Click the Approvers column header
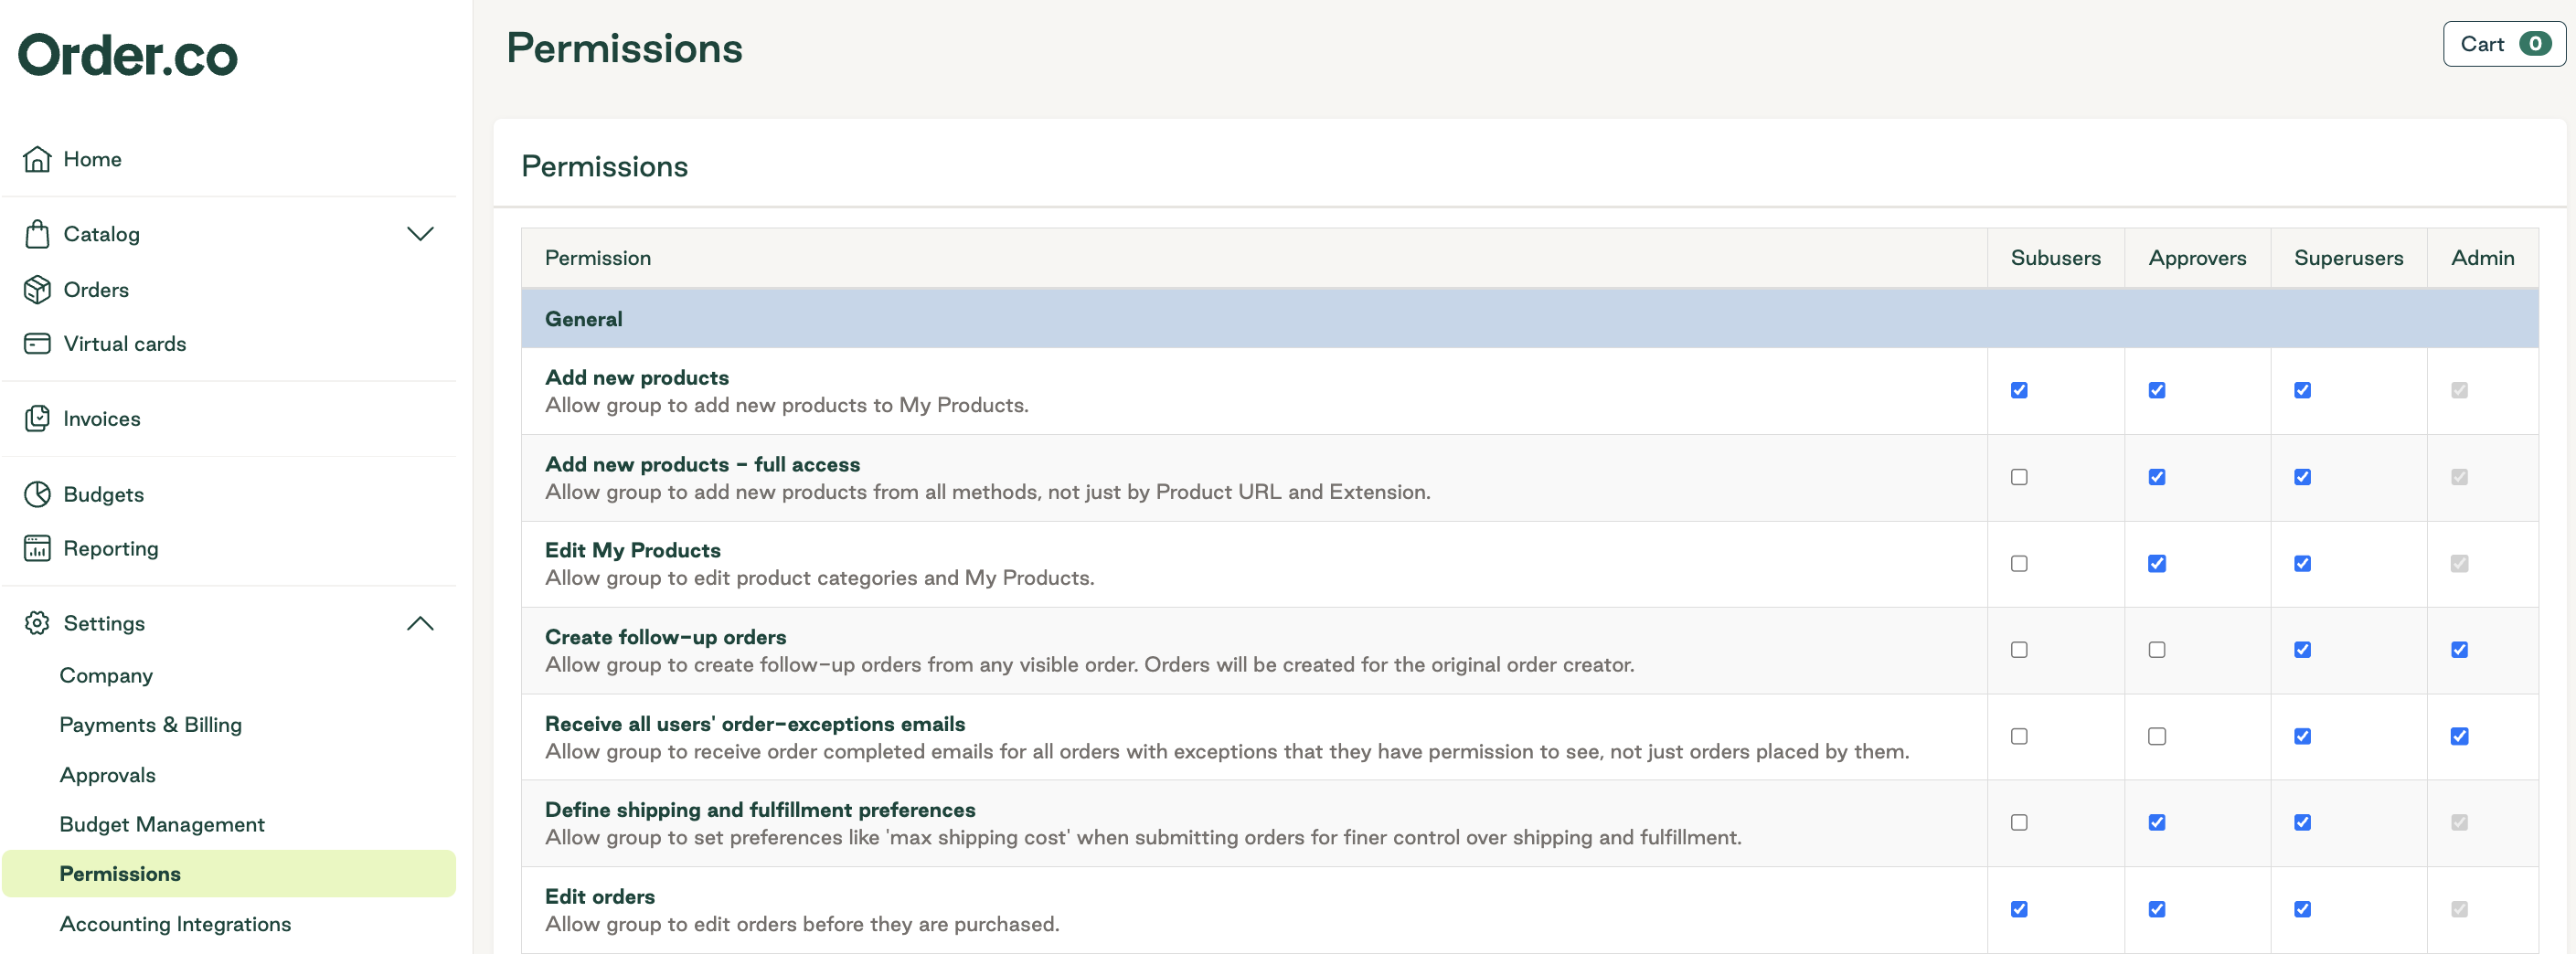 (2197, 258)
